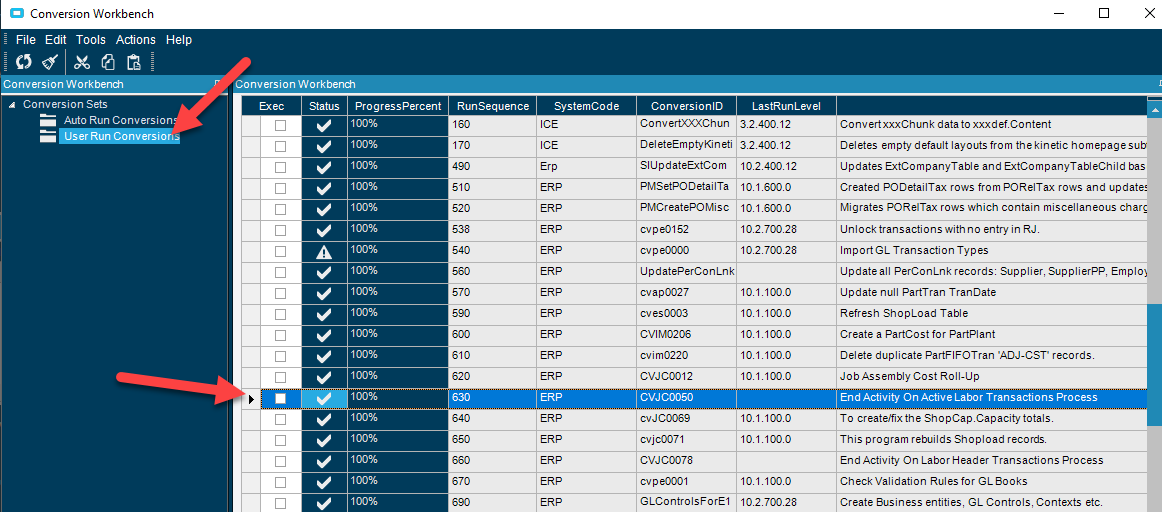Click the checkmark status icon for cvpe0152
This screenshot has height=512, width=1162.
click(324, 230)
